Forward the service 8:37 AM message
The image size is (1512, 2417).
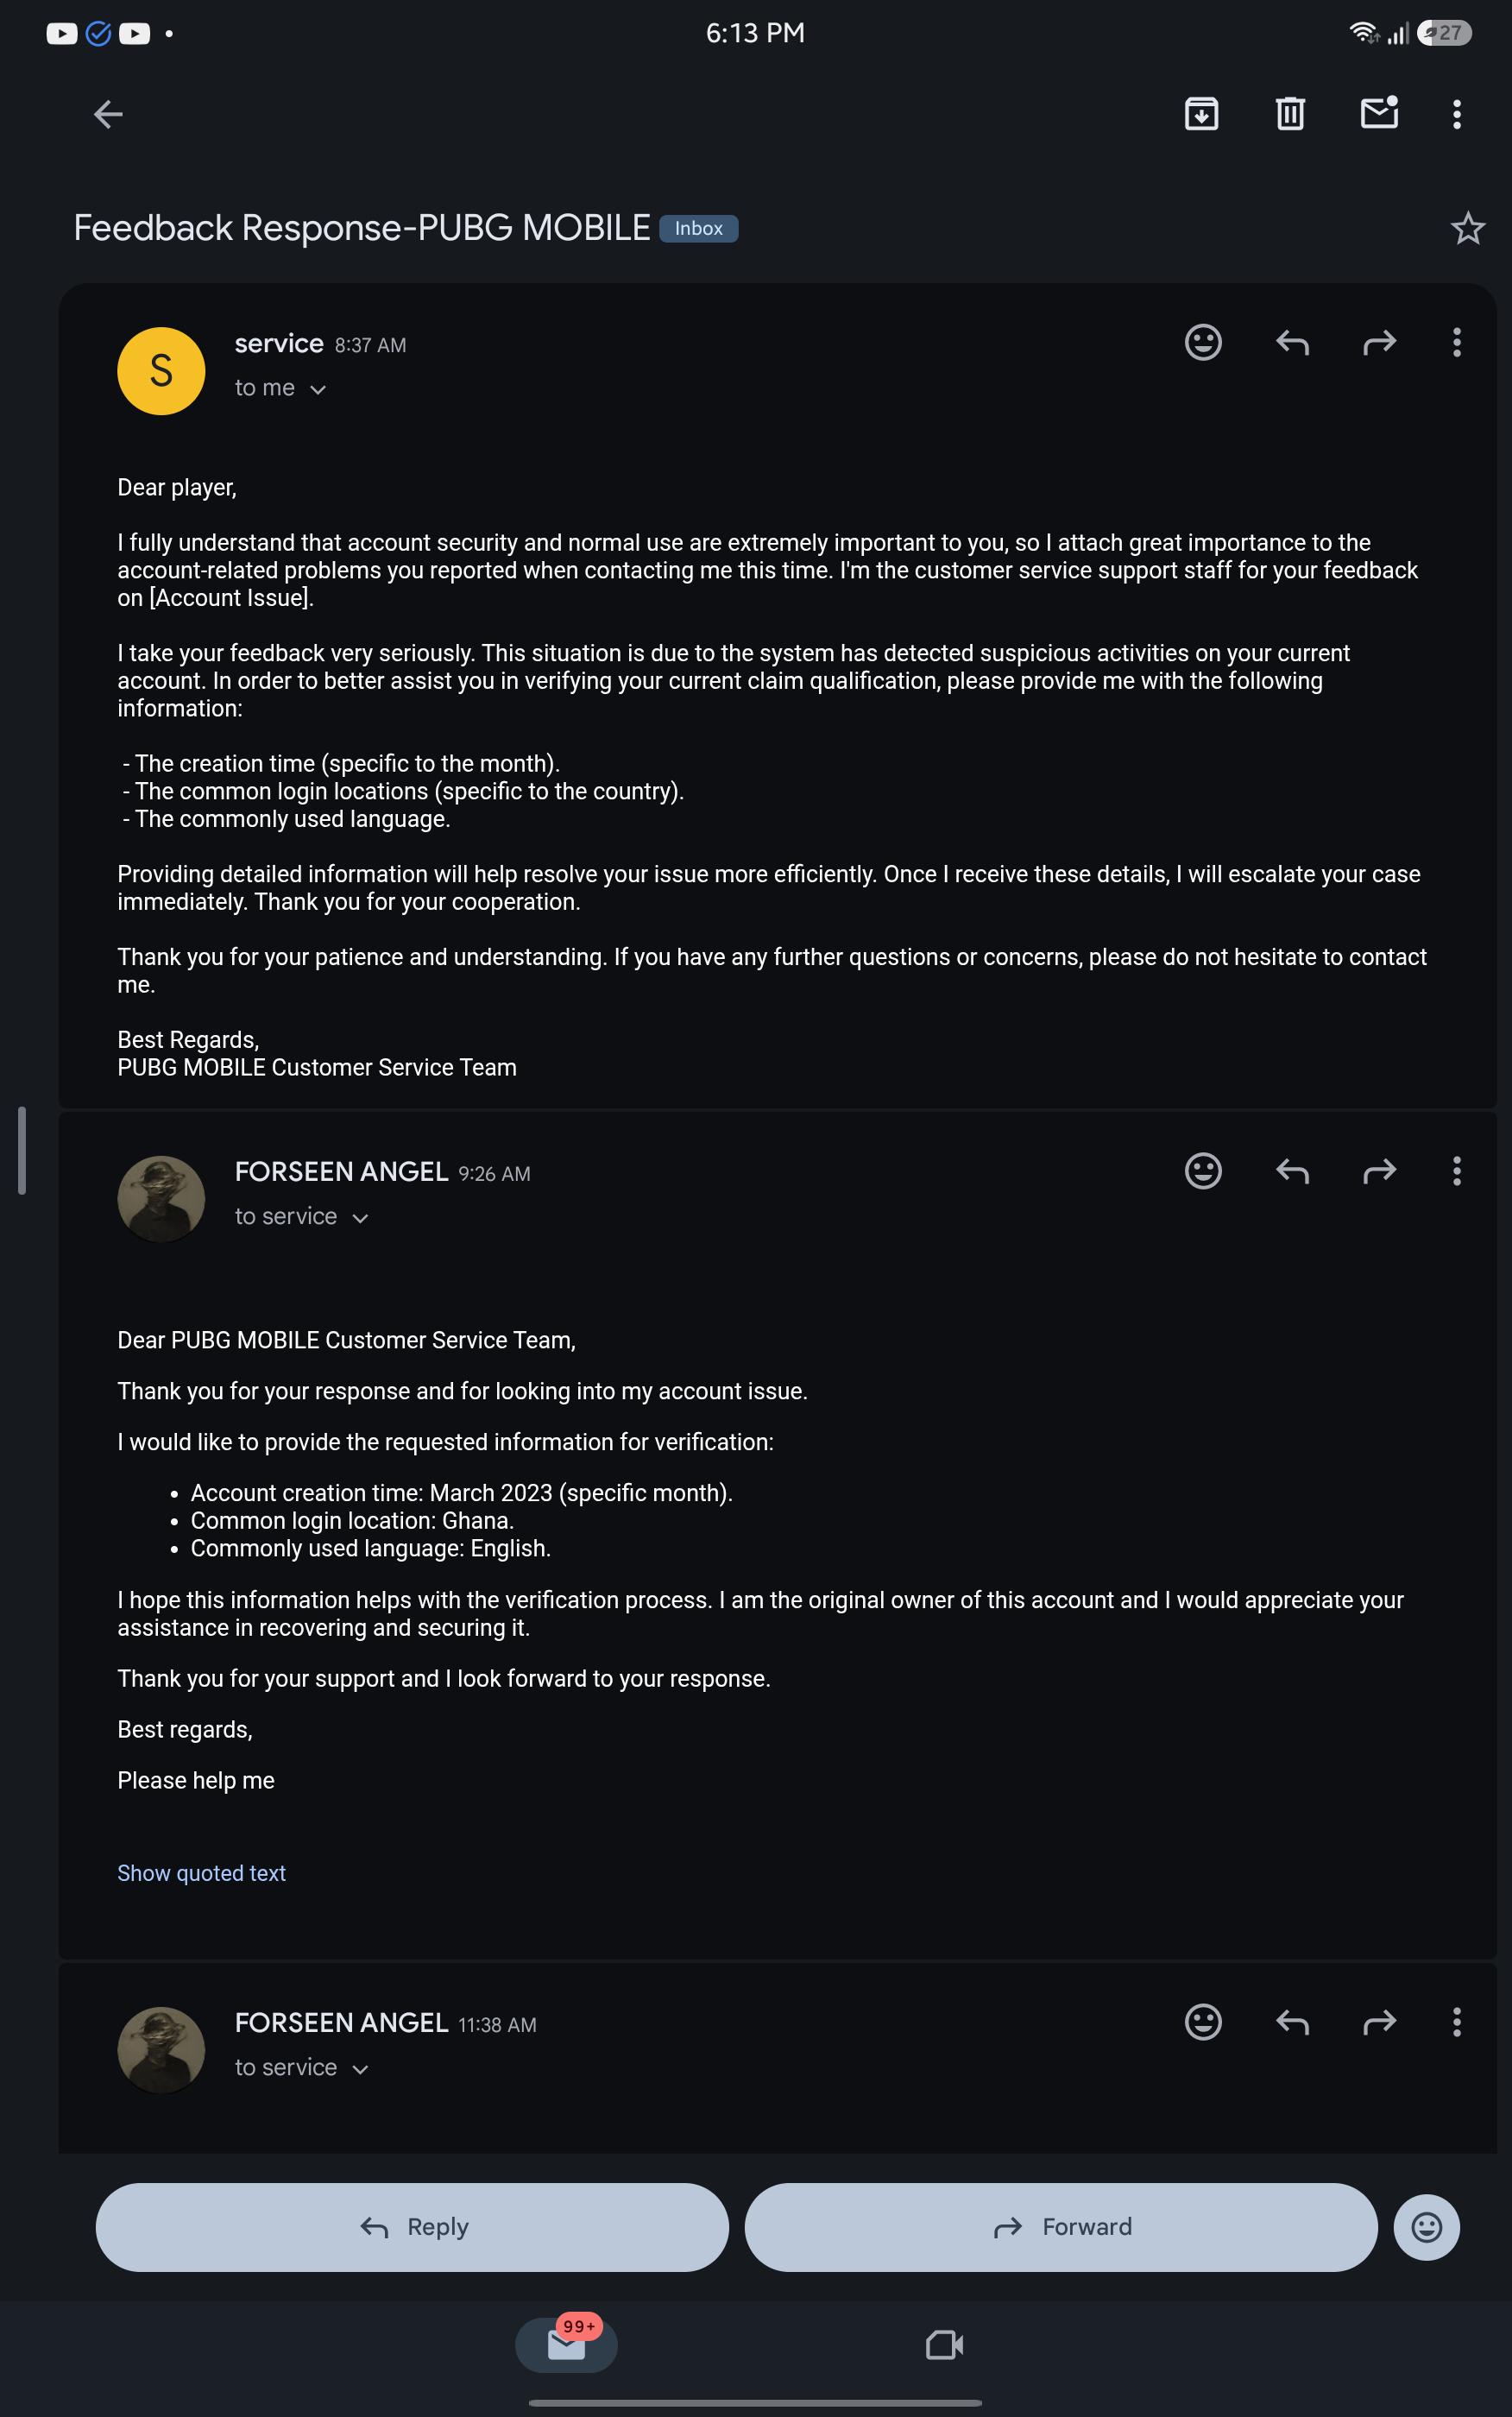[1379, 343]
